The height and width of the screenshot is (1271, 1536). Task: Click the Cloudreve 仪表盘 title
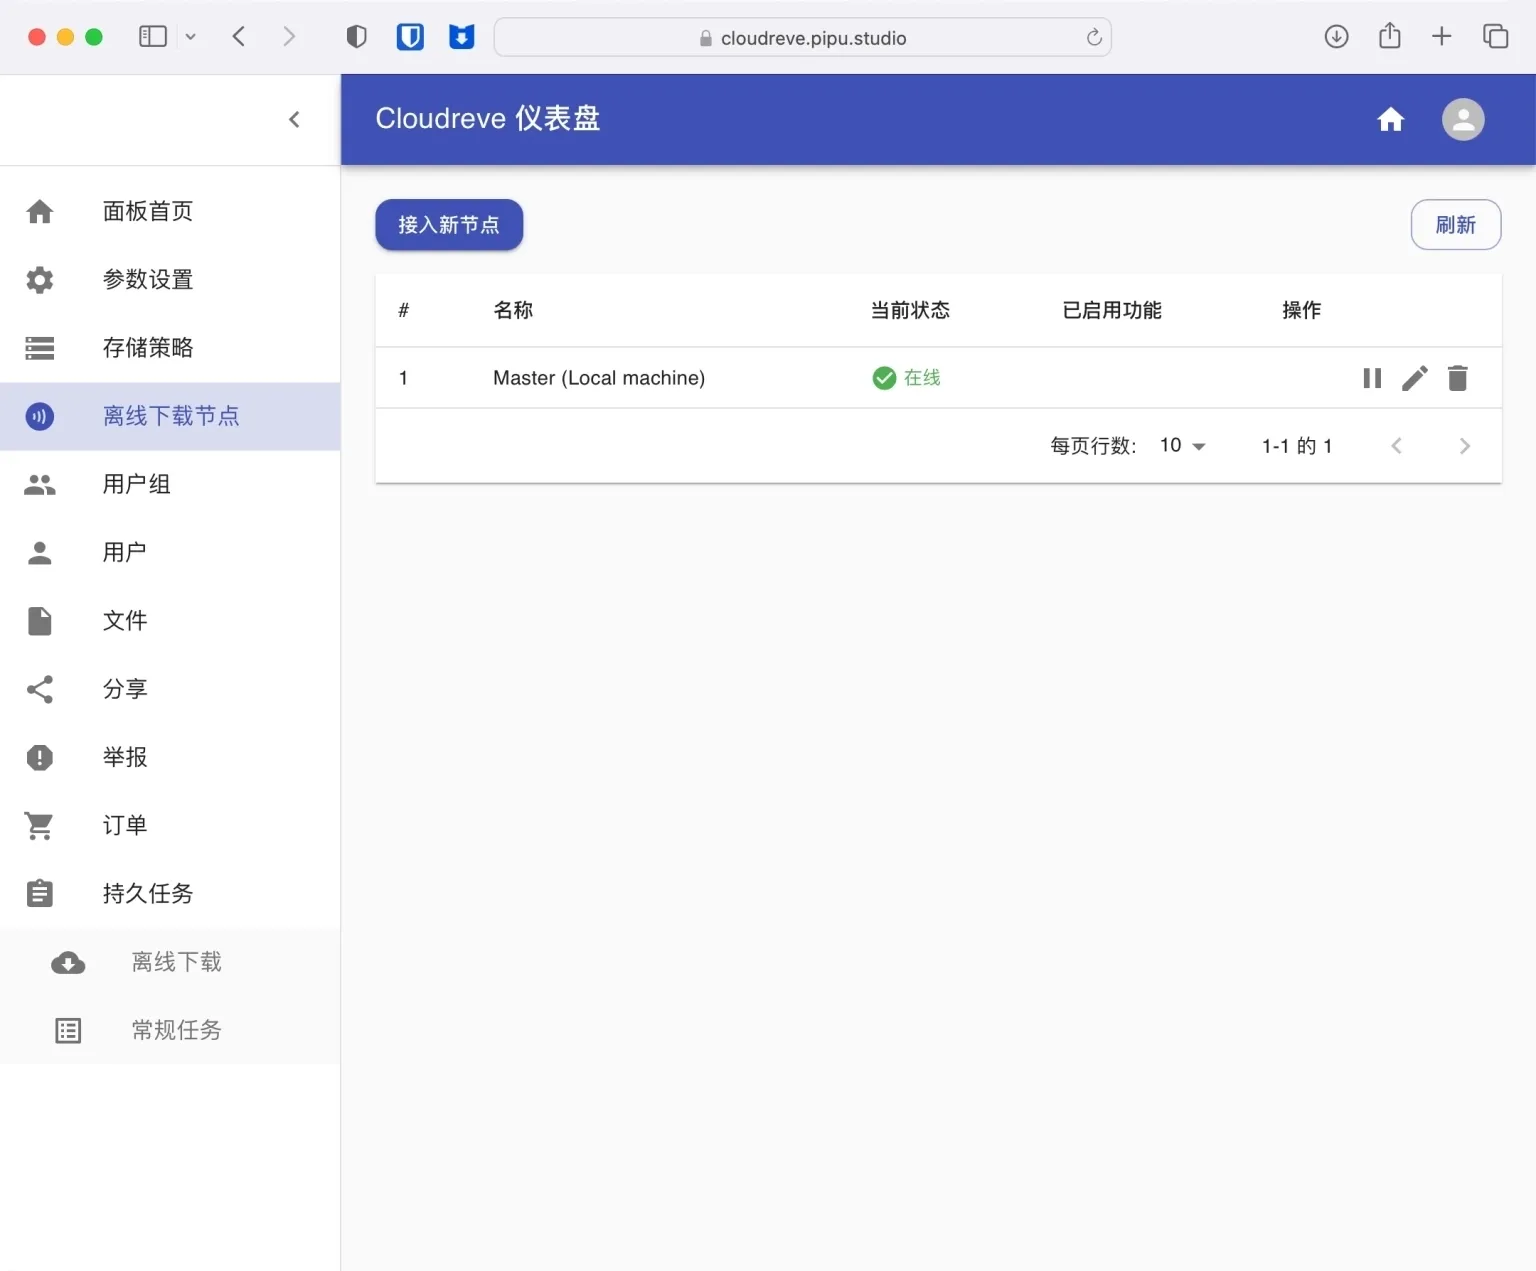(x=488, y=119)
